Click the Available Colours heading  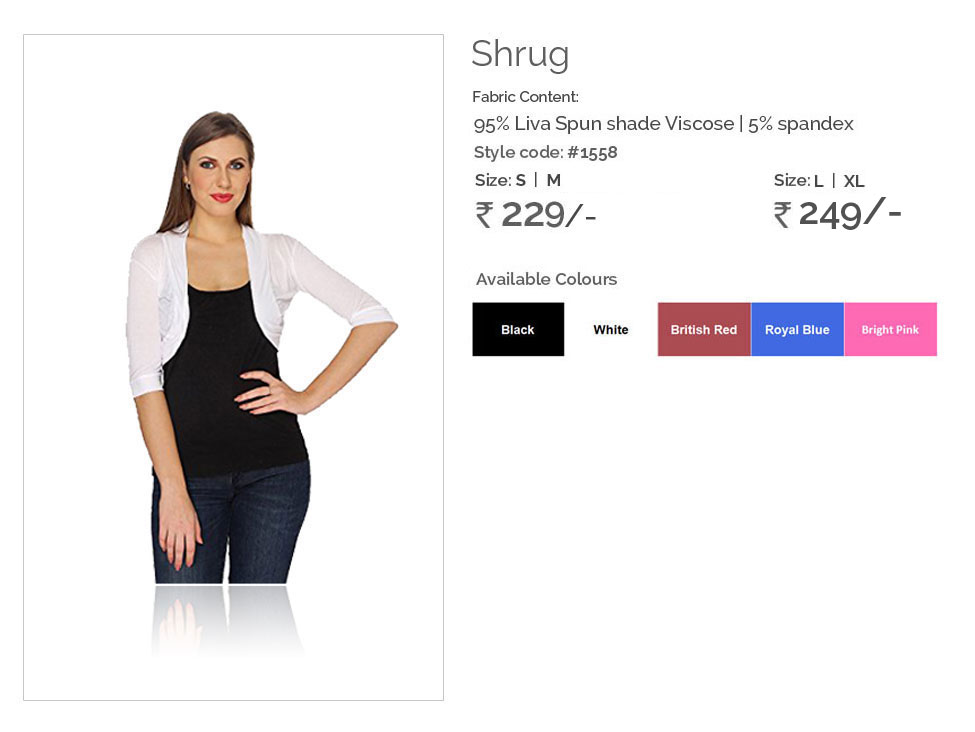point(547,279)
